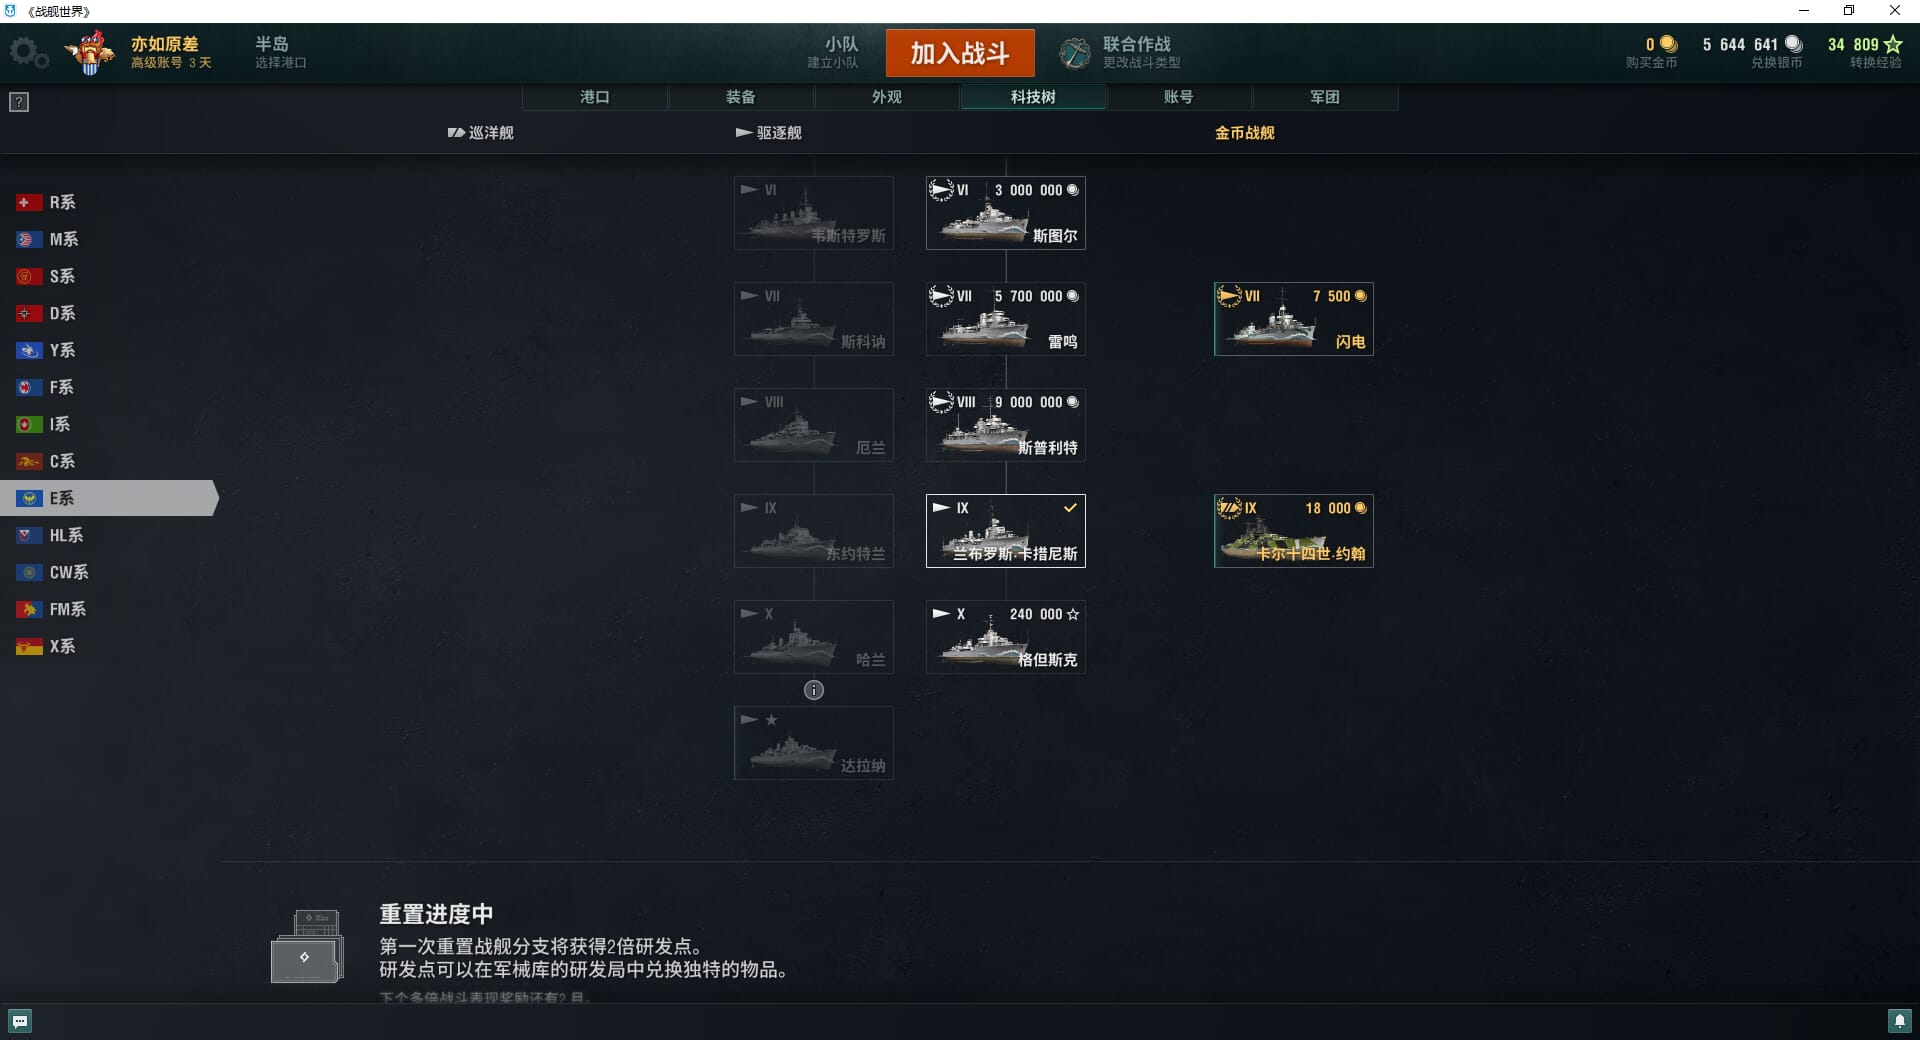Open the notification bell icon
Viewport: 1920px width, 1040px height.
1899,1021
